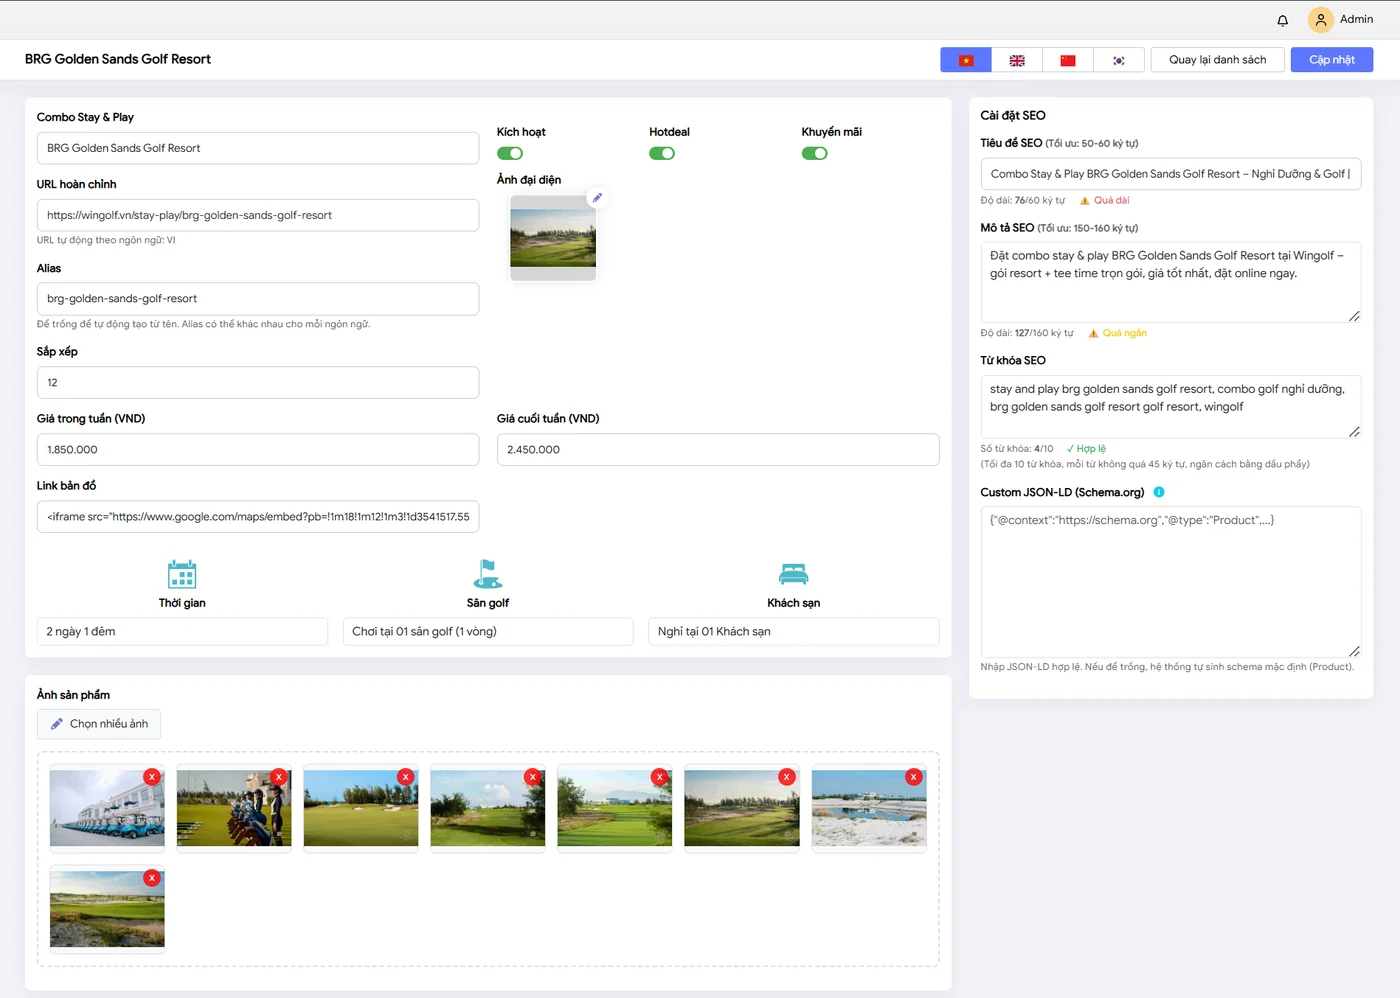Focus 'Chơi tại 01 sân golf' field
Viewport: 1400px width, 998px height.
coord(488,631)
